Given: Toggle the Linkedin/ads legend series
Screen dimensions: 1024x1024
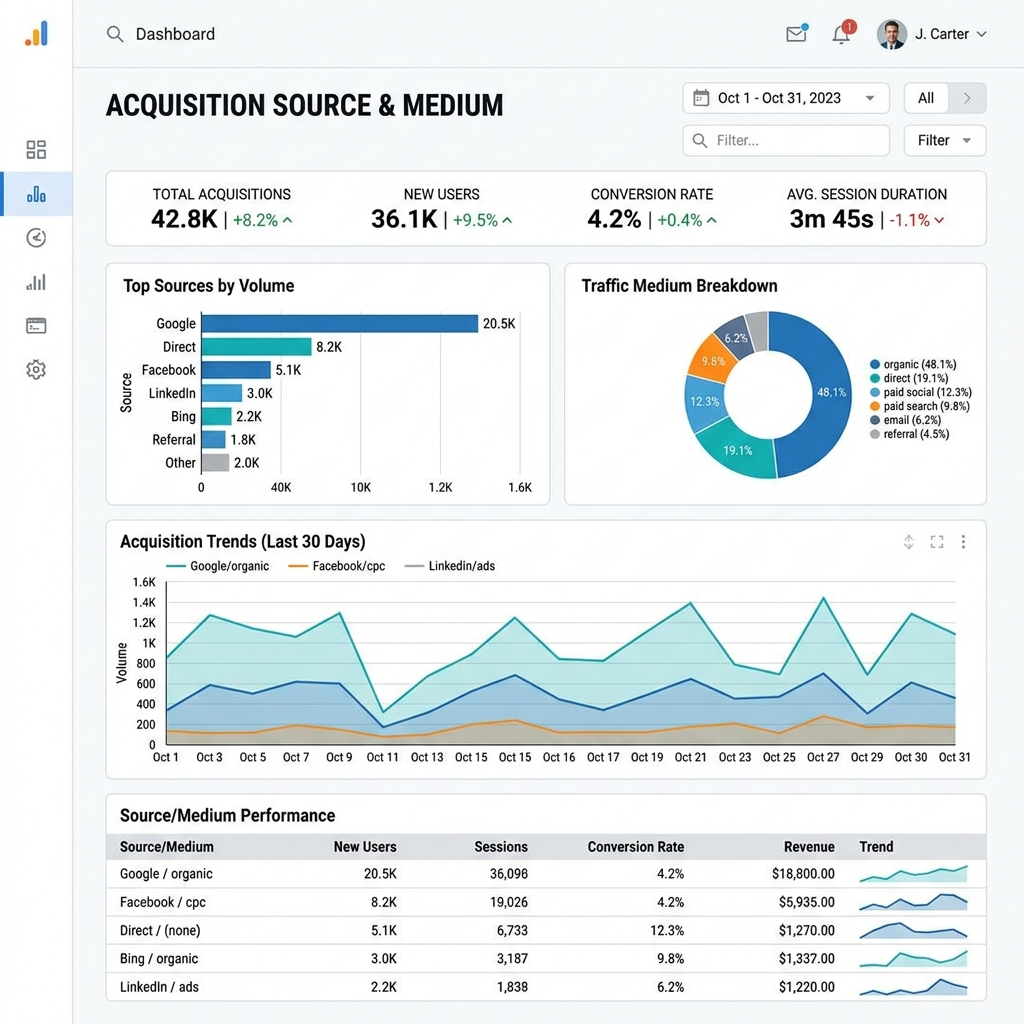Looking at the screenshot, I should pyautogui.click(x=450, y=566).
